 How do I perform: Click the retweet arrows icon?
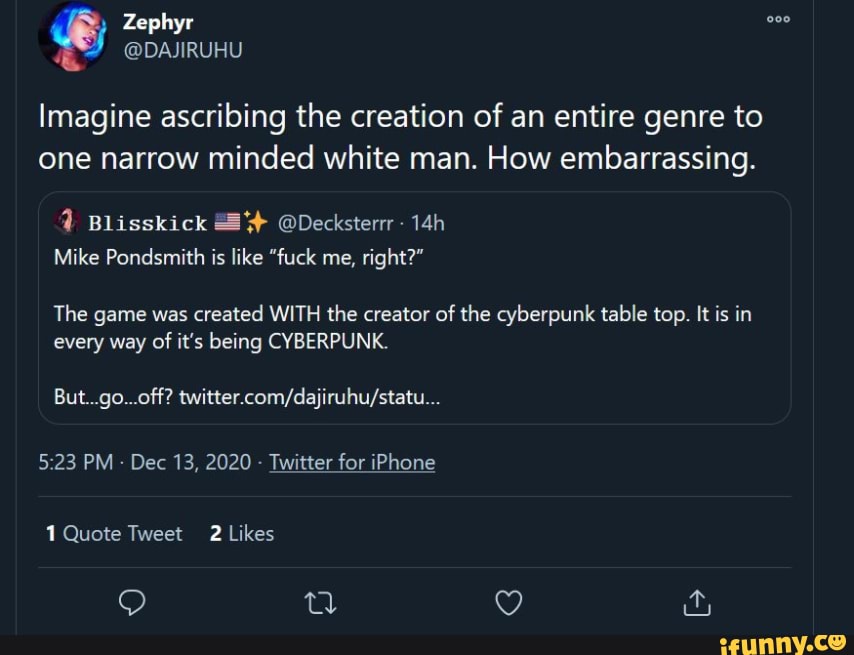click(x=320, y=602)
